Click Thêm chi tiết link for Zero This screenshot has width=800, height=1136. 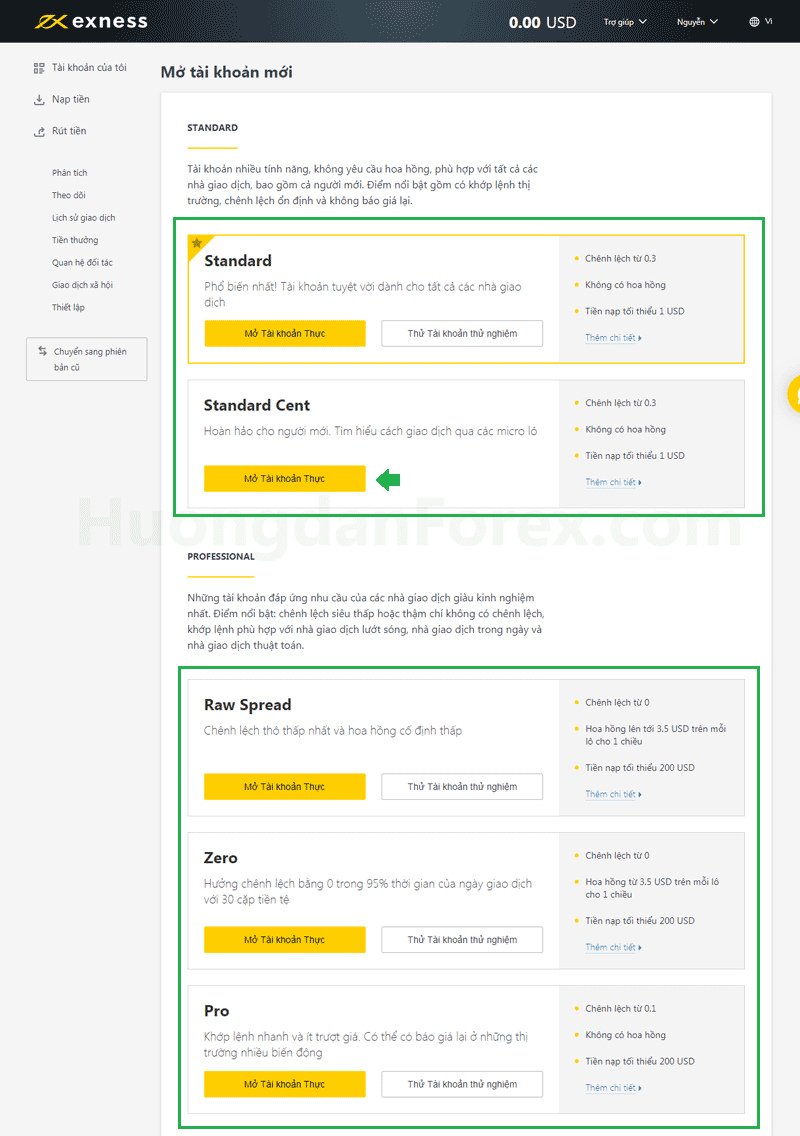[x=613, y=947]
